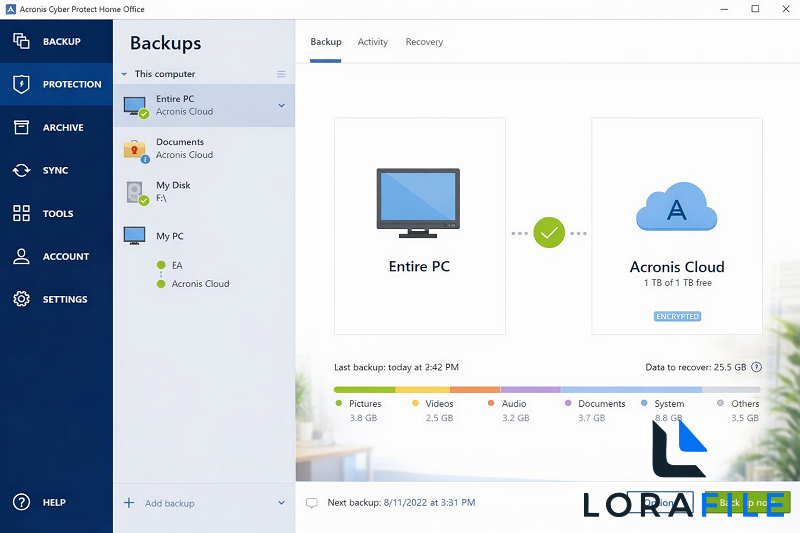Click the Acronis Cloud destination card title
800x533 pixels.
[677, 267]
